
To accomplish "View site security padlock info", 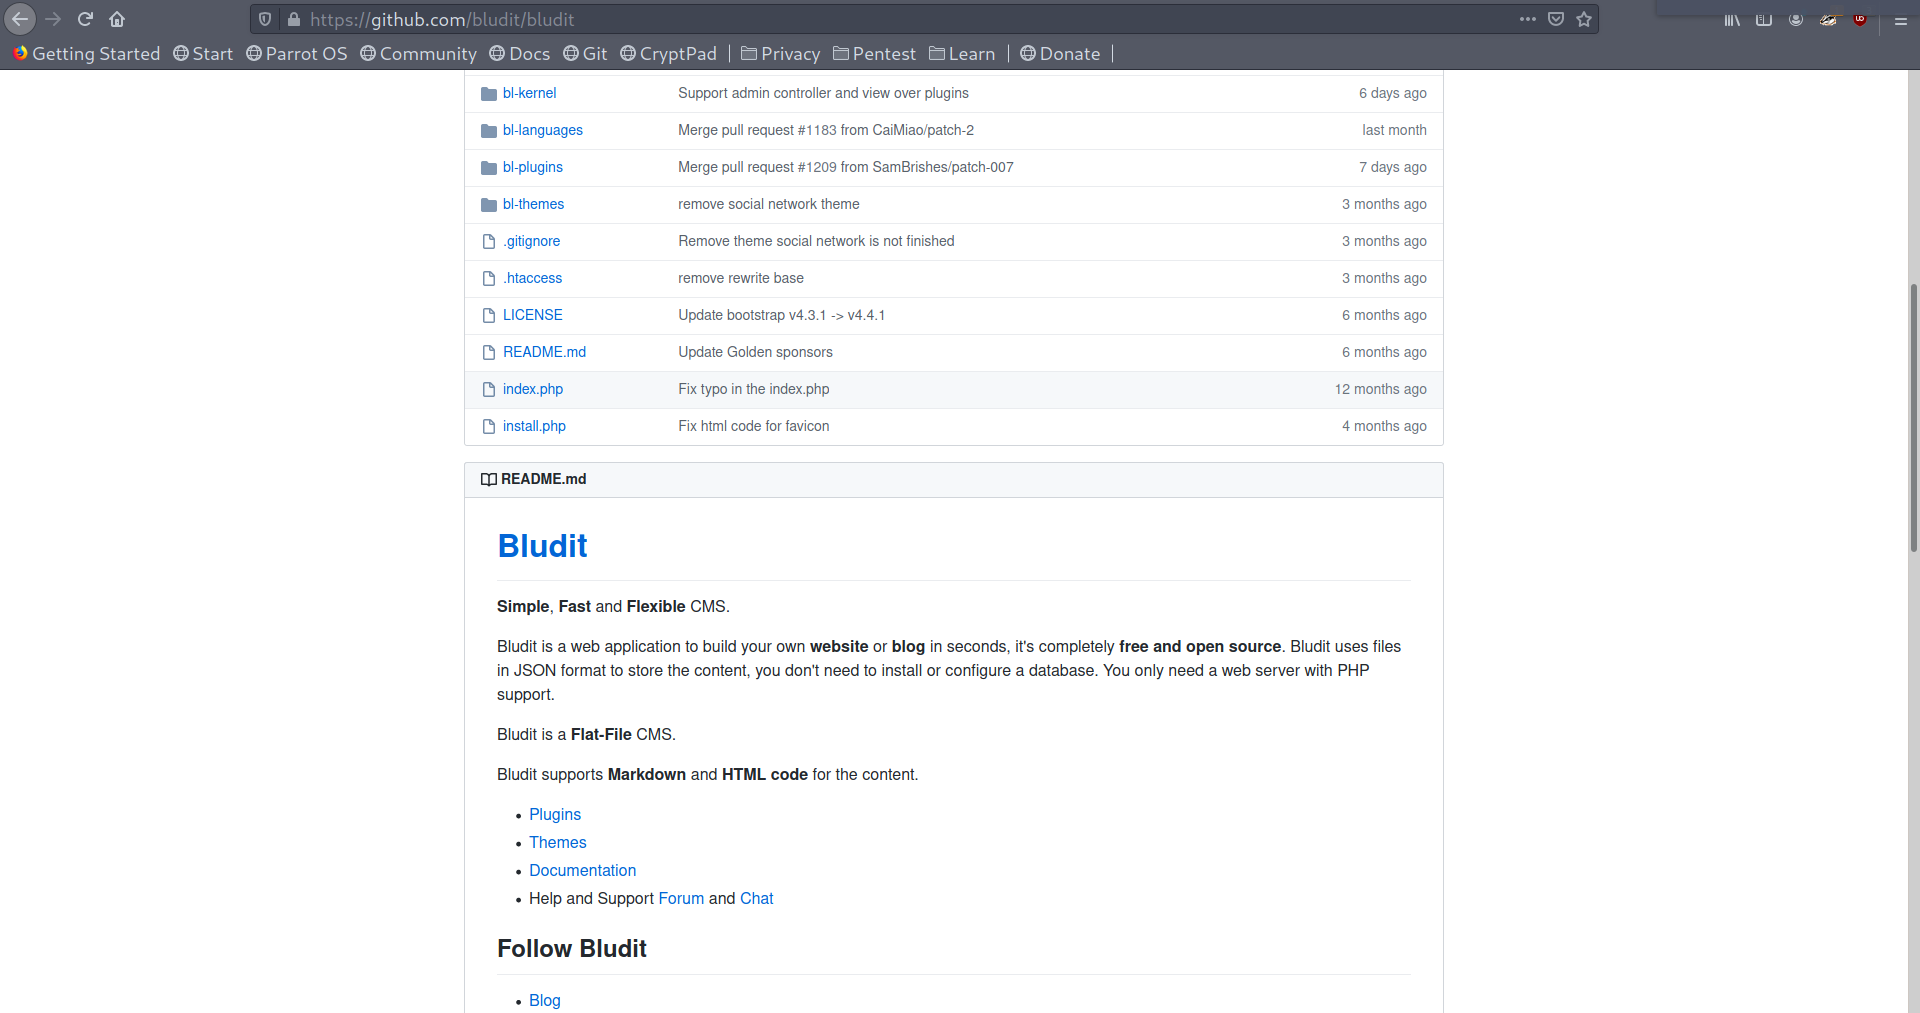I will click(293, 19).
